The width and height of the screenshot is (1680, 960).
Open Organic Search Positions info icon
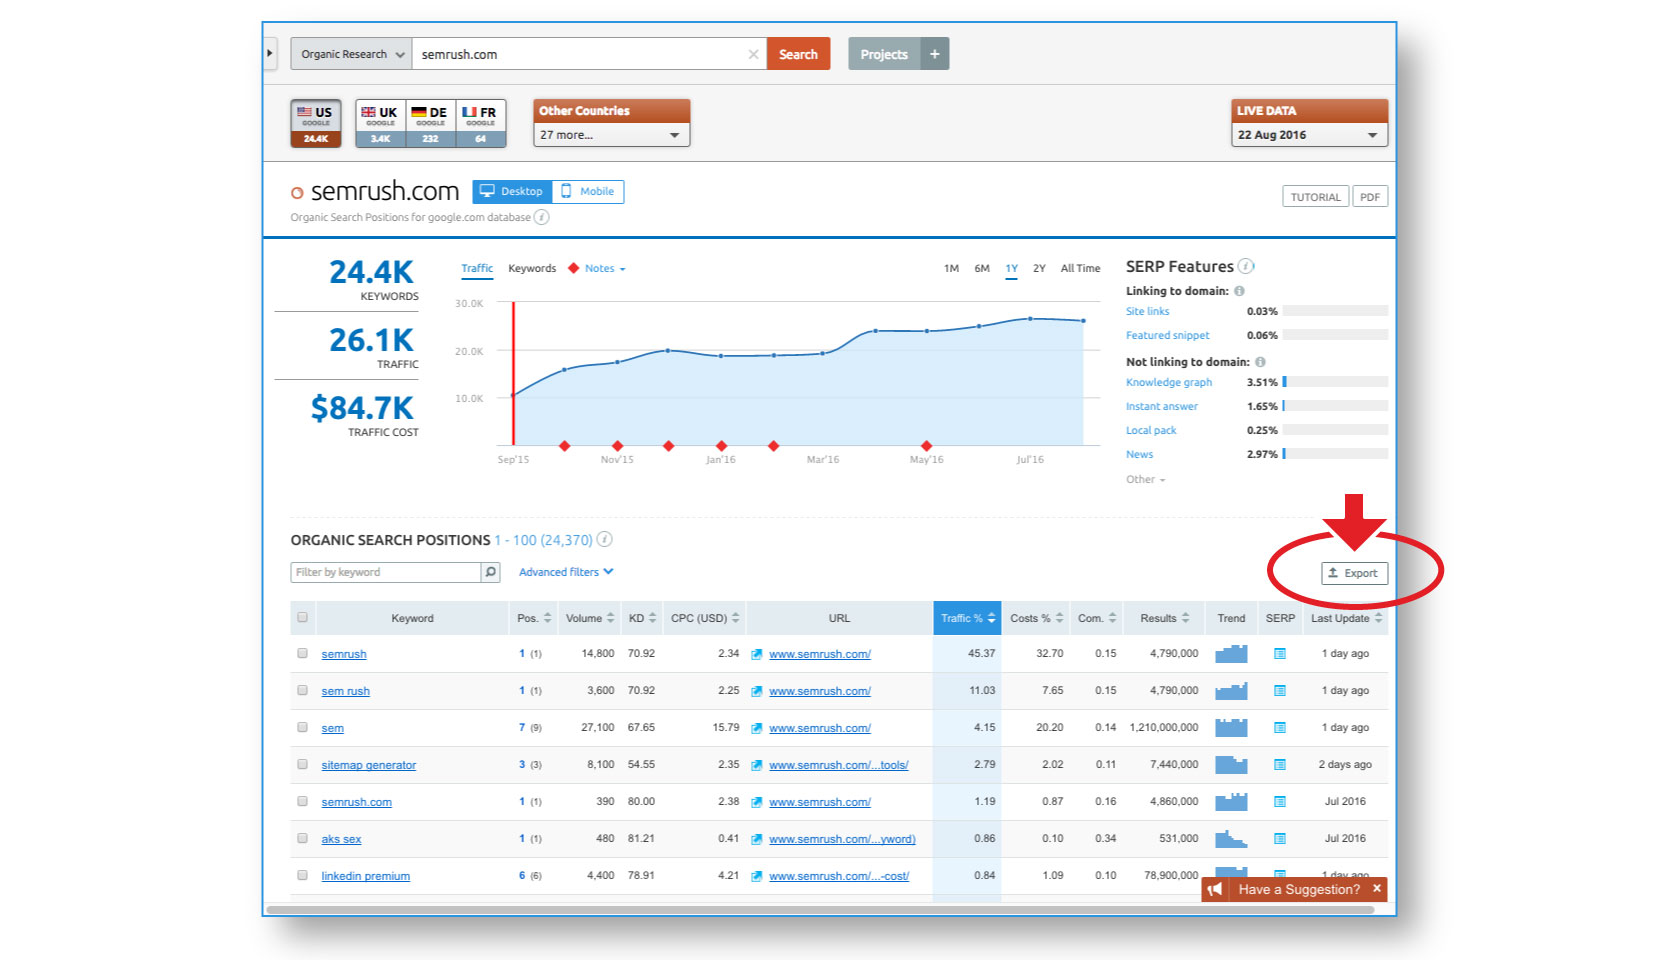coord(604,539)
